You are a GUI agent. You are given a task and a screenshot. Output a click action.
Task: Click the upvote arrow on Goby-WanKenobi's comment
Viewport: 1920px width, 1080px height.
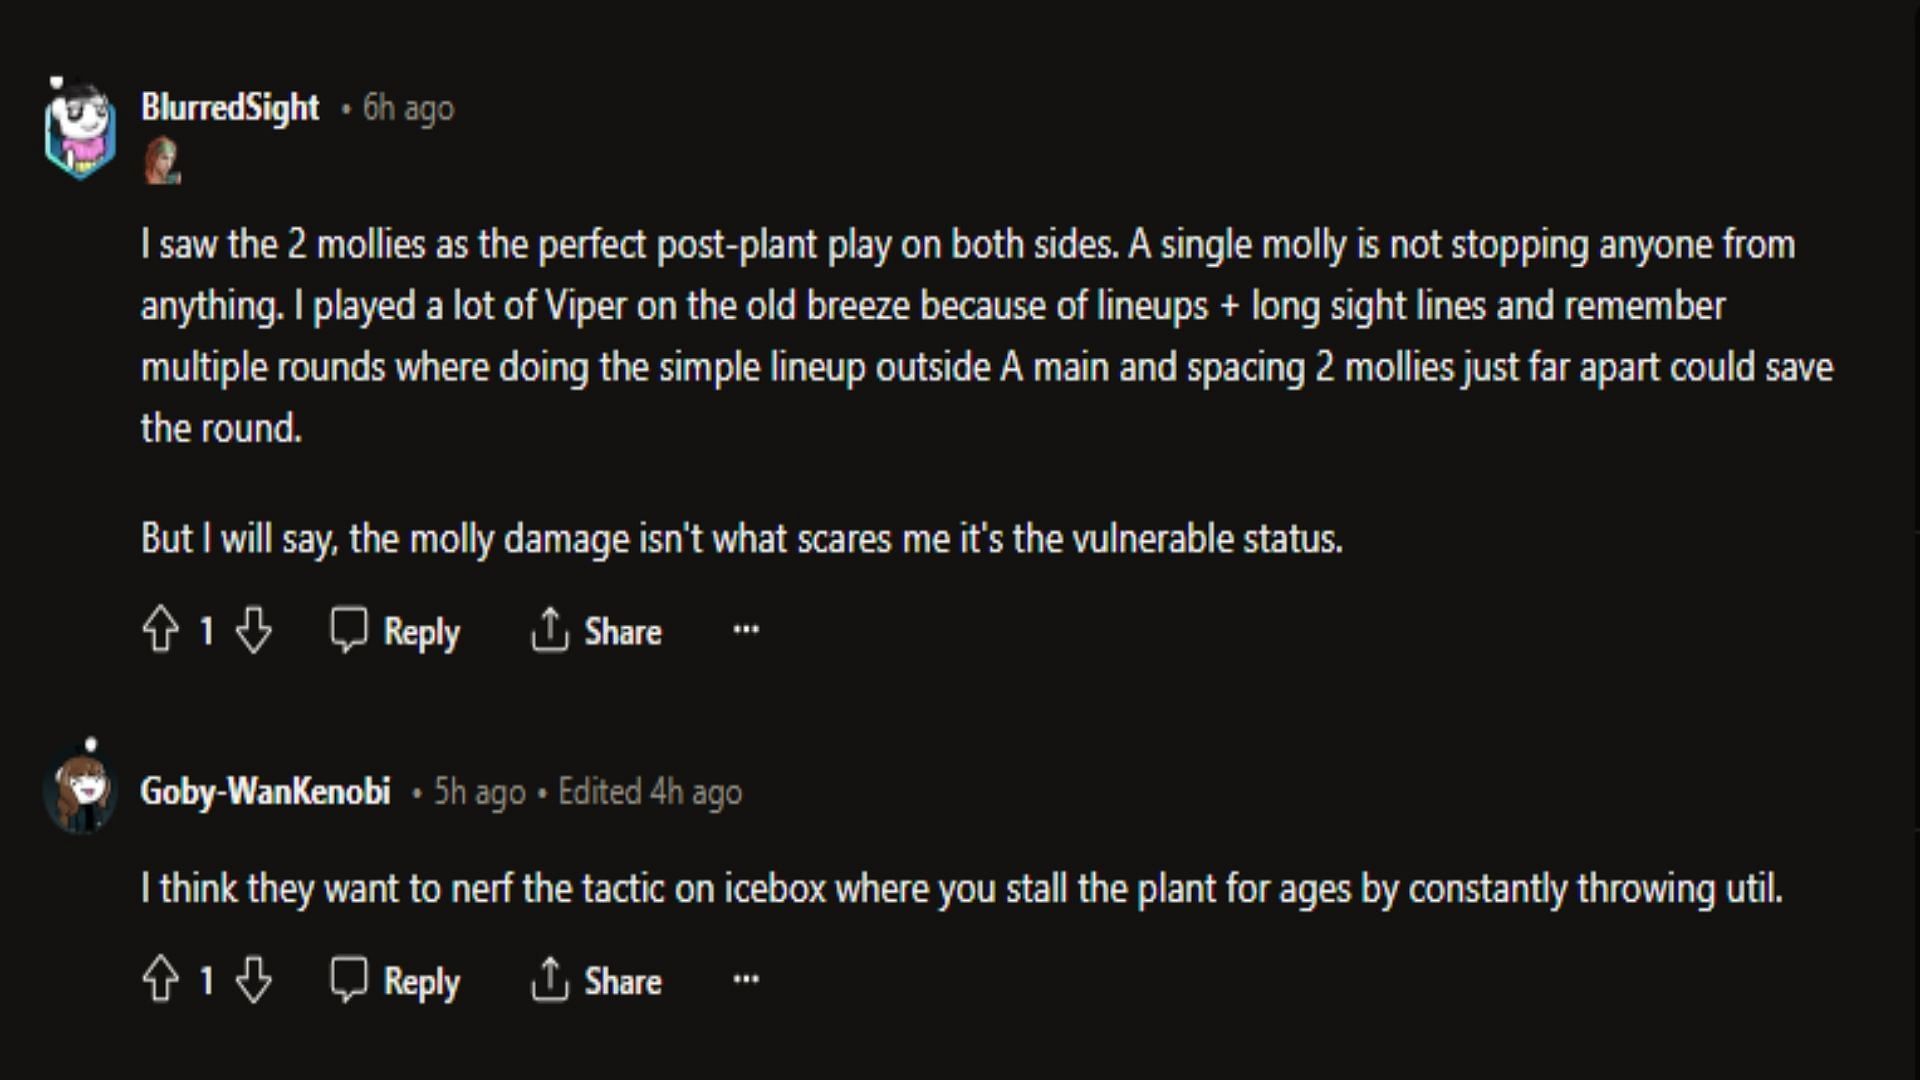tap(160, 980)
